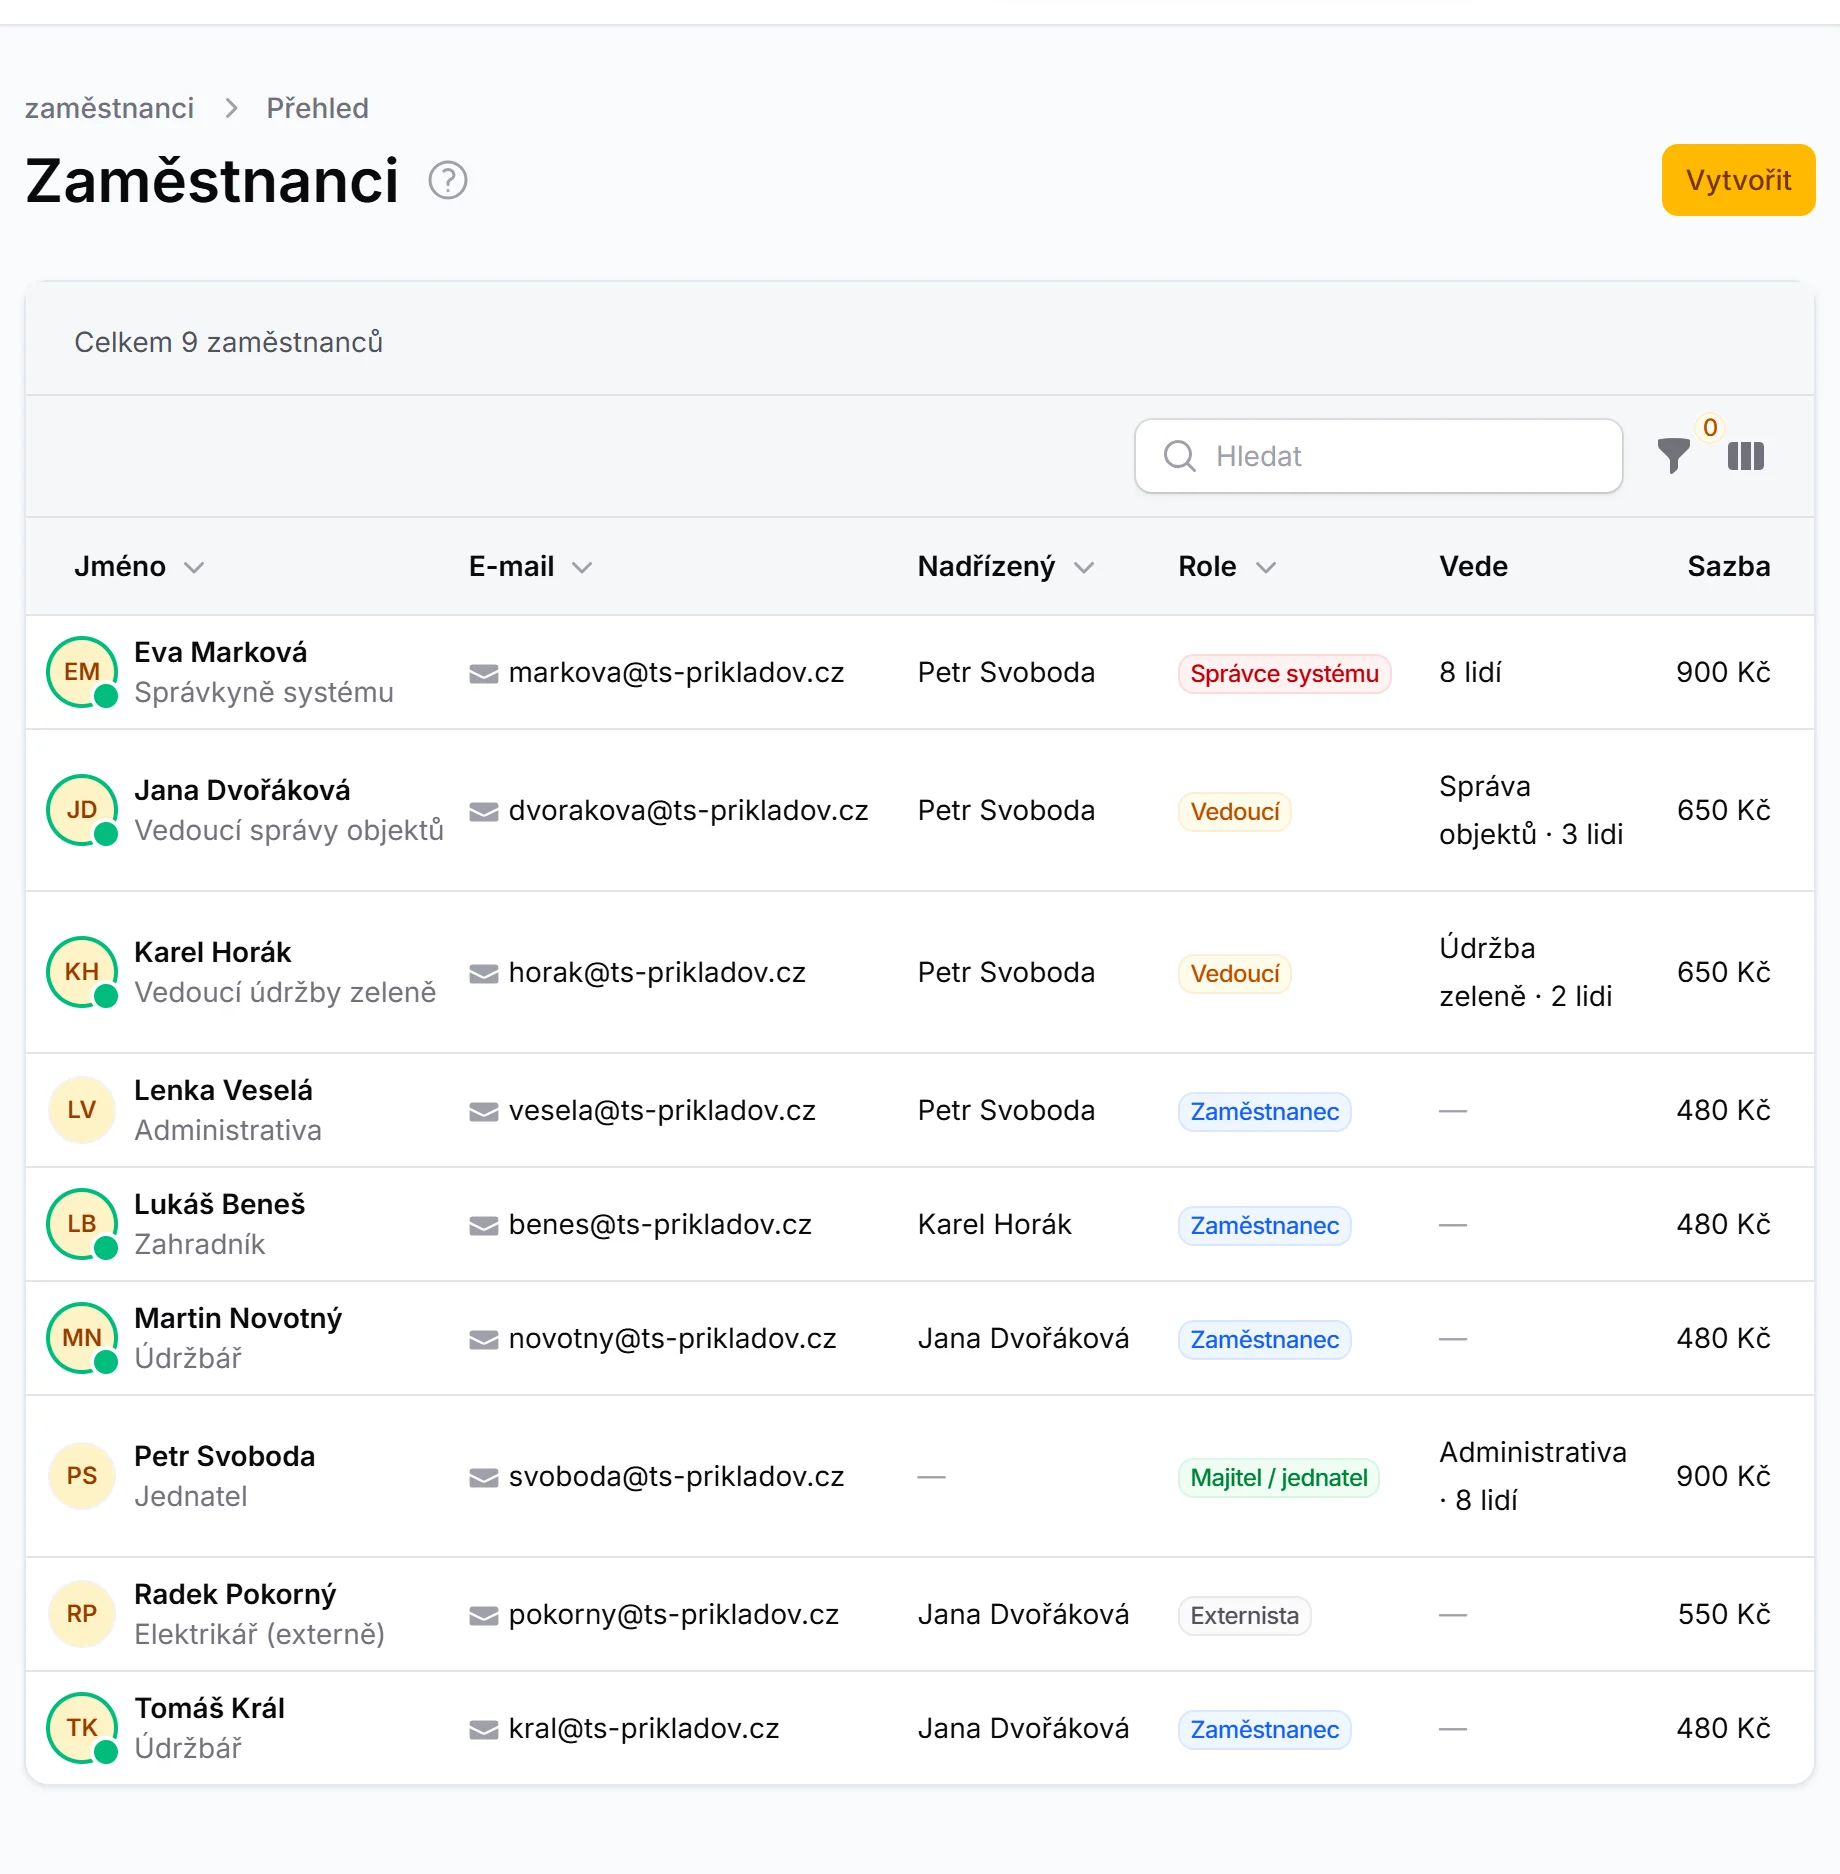Screen dimensions: 1840x1874
Task: Click Karel Horák in Nadřízený column
Action: point(995,1224)
